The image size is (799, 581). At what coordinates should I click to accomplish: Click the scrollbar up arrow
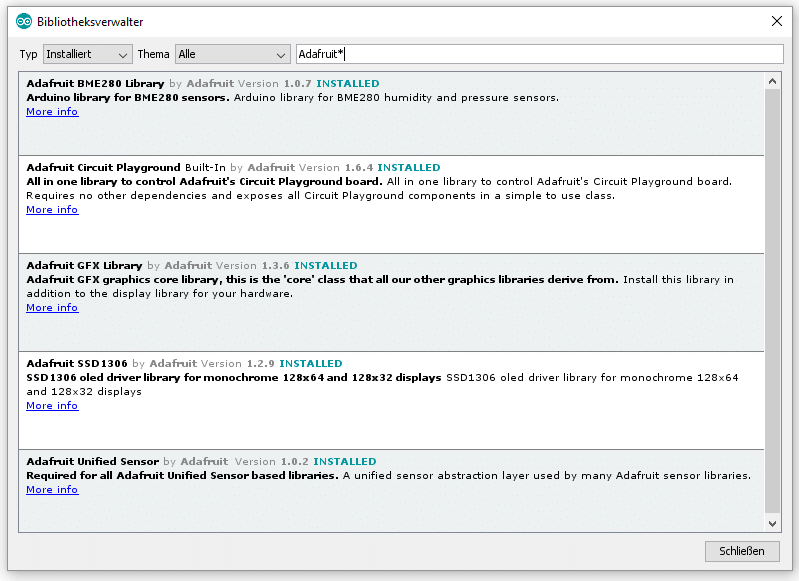pyautogui.click(x=773, y=81)
